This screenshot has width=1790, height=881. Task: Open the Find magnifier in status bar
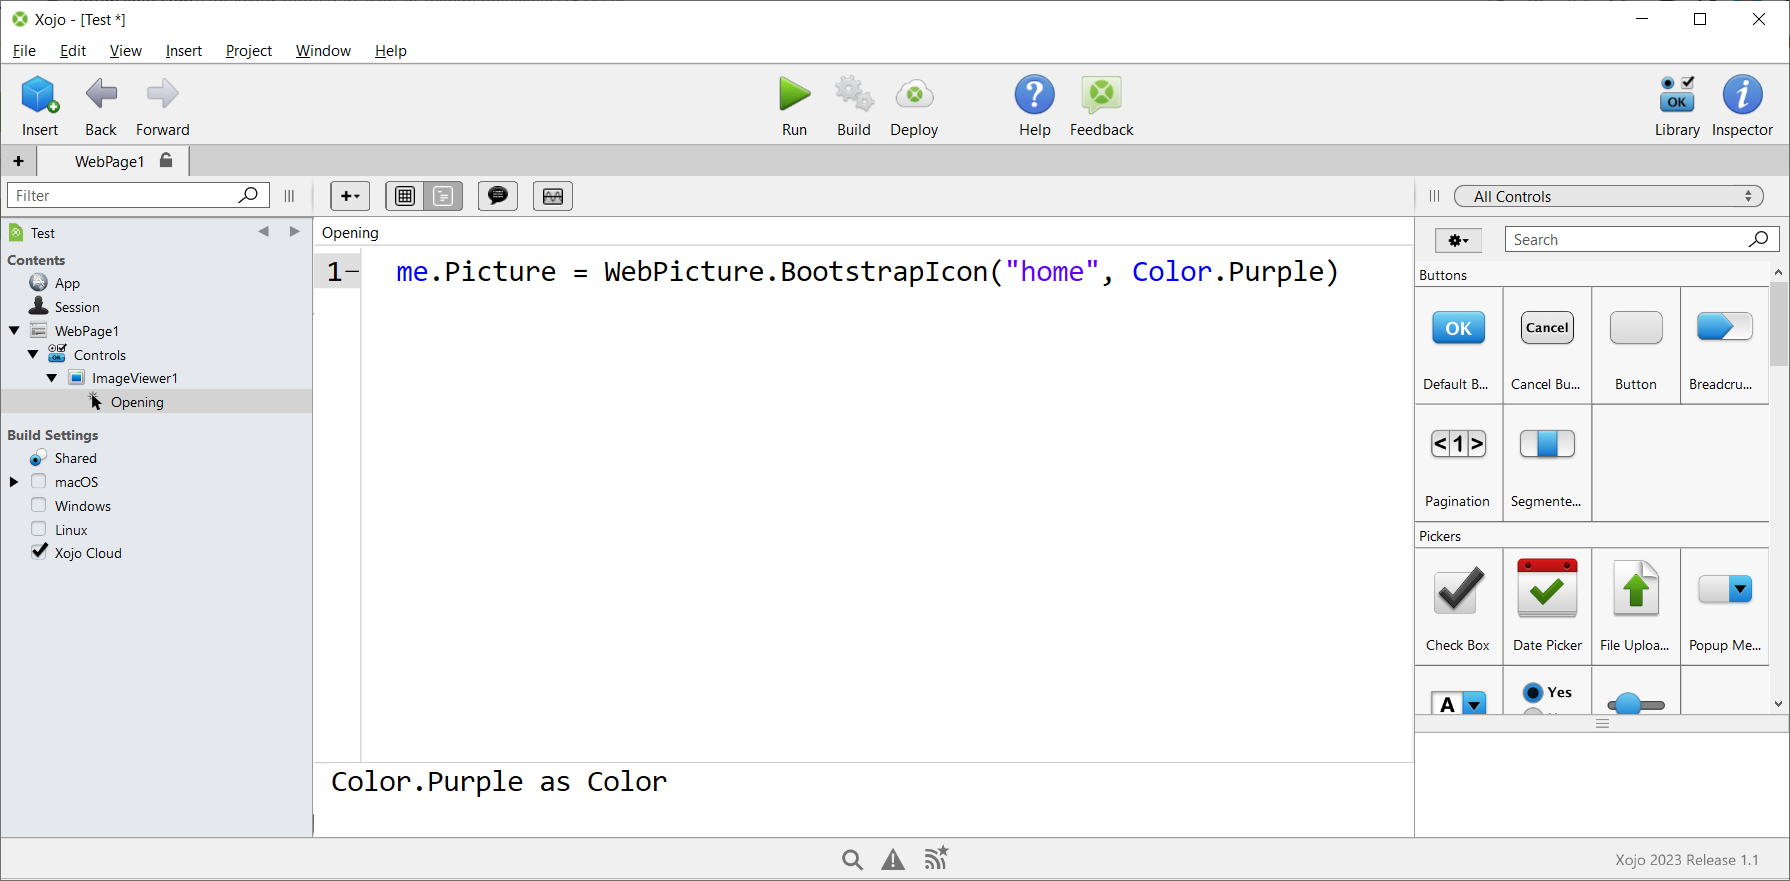pos(852,859)
